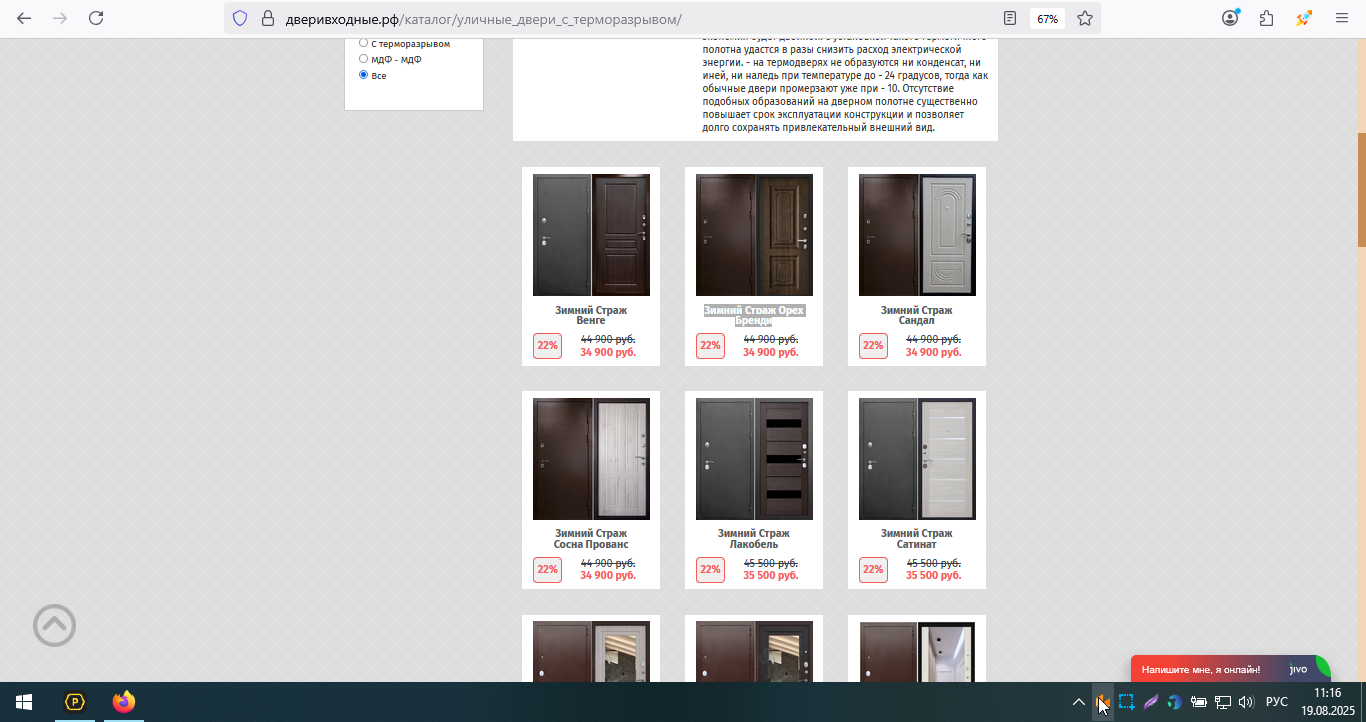
Task: Open 'Зимний Страж Сатинат' product link
Action: point(917,539)
